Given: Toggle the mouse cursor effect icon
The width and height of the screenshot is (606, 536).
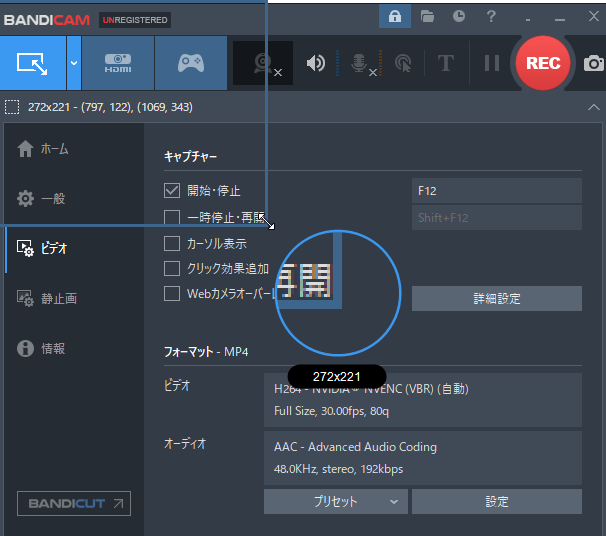Looking at the screenshot, I should pos(403,63).
